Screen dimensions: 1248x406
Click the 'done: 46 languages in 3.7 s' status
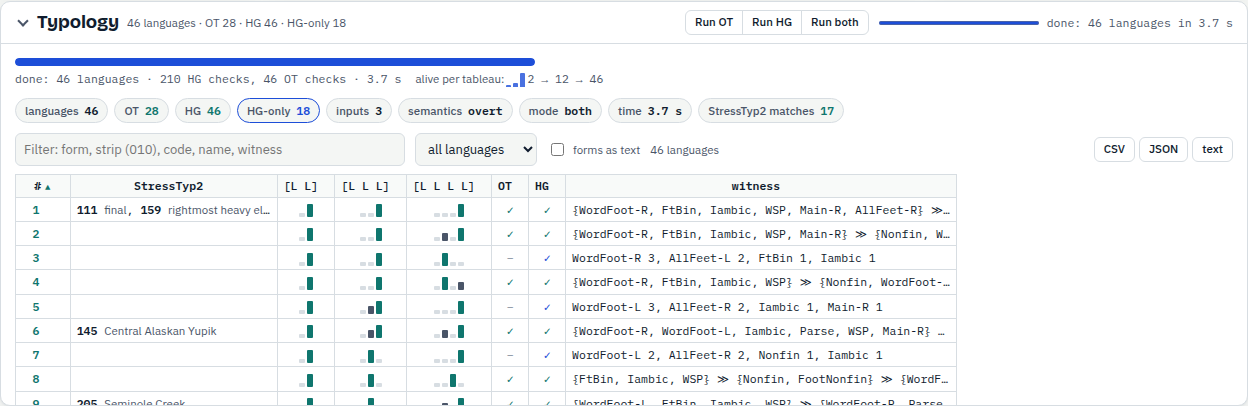(x=1140, y=23)
